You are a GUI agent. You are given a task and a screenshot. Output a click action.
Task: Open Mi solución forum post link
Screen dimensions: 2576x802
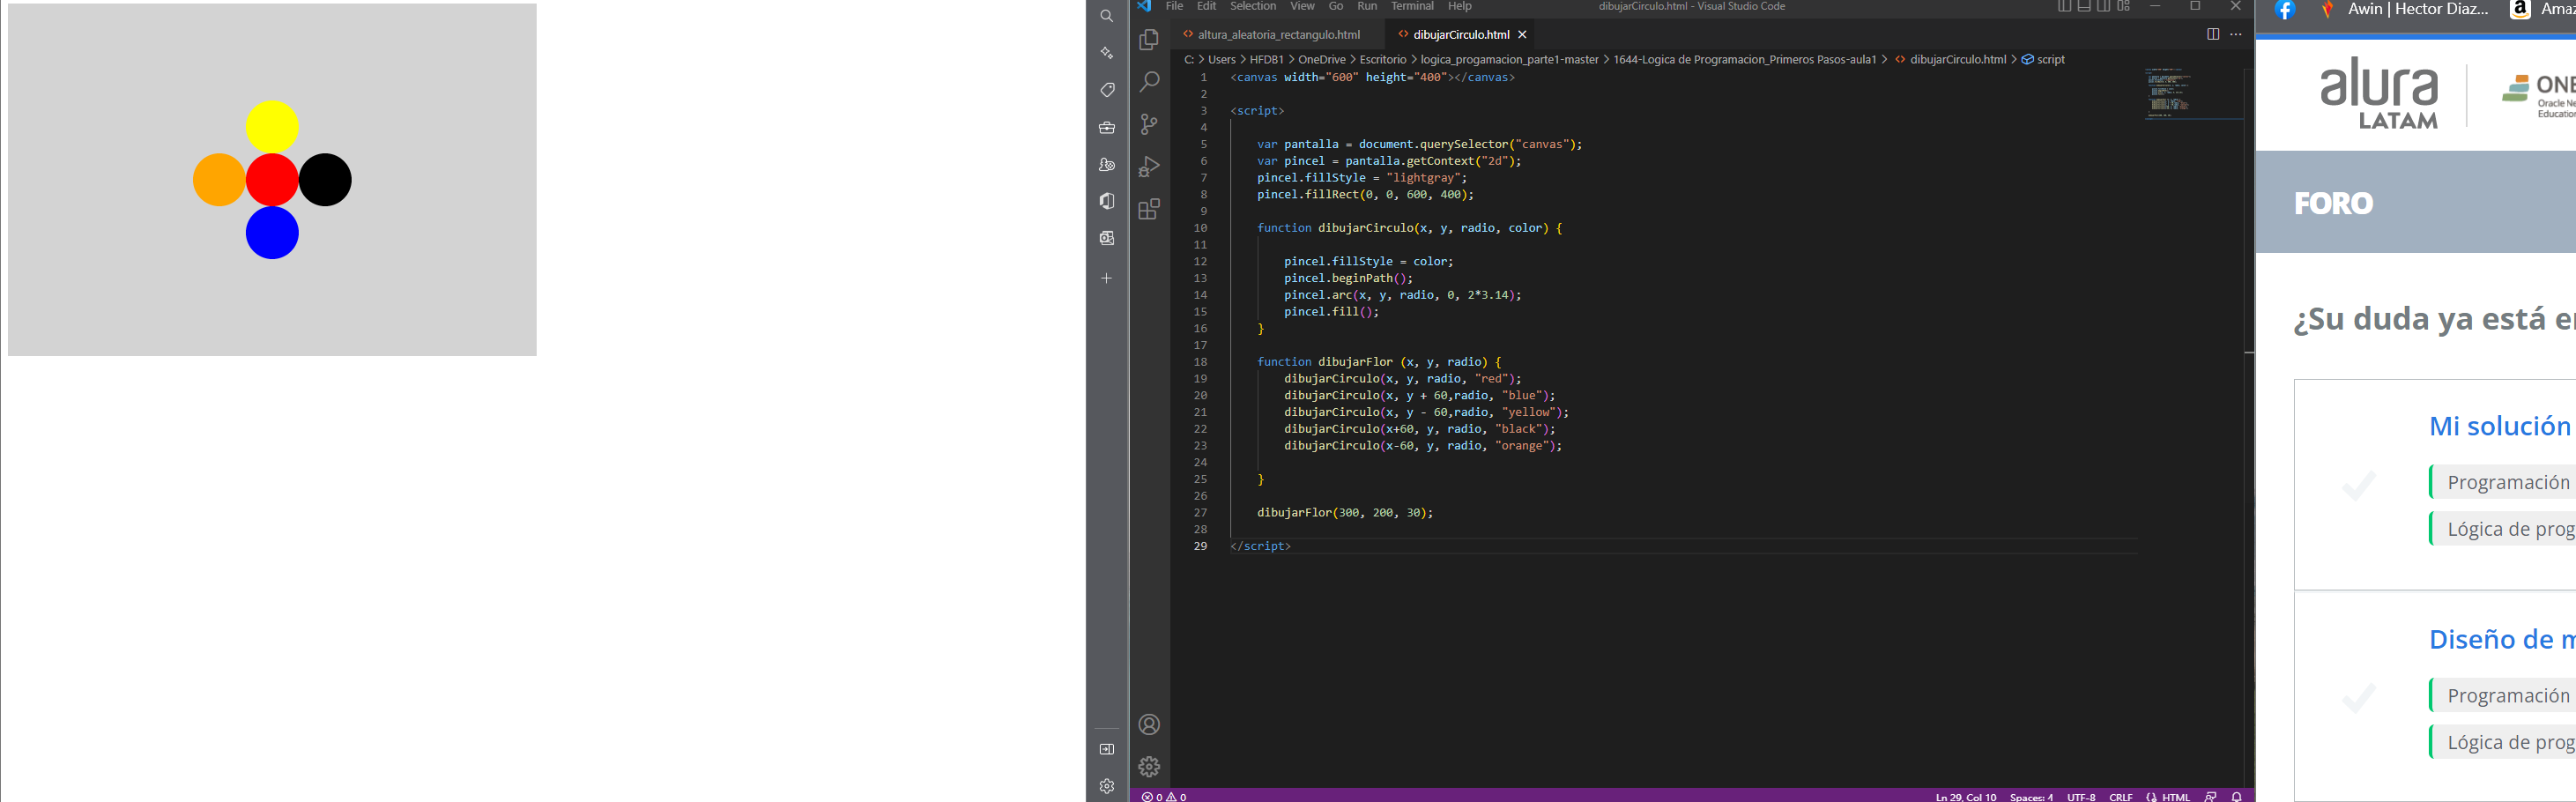pos(2500,426)
